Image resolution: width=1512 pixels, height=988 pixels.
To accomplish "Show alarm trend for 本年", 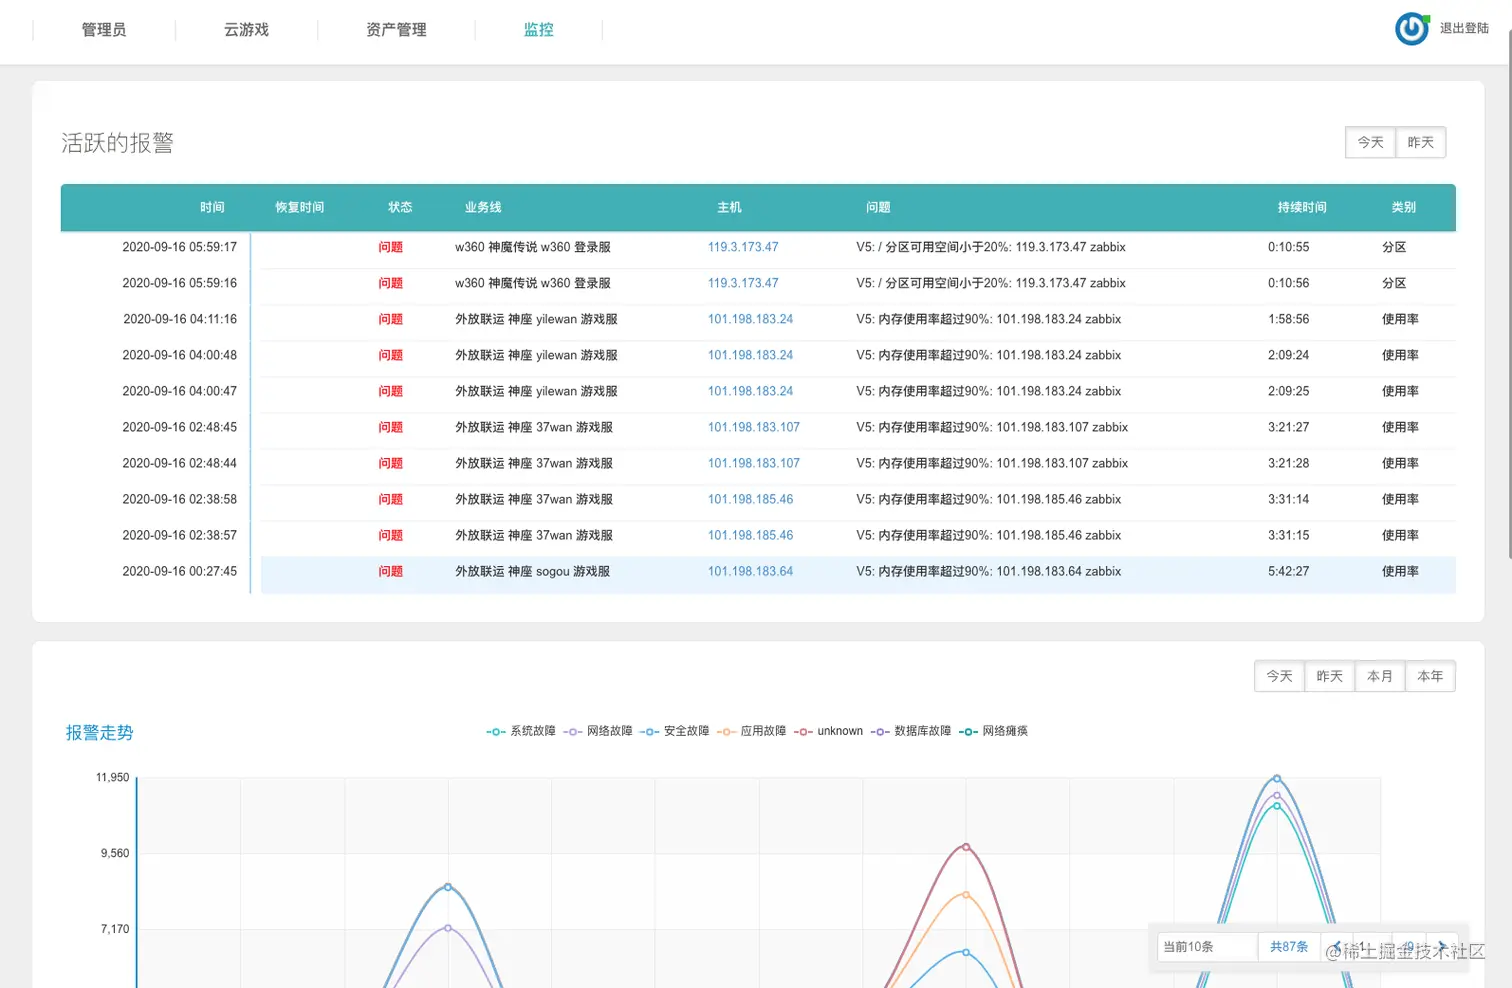I will [1430, 676].
